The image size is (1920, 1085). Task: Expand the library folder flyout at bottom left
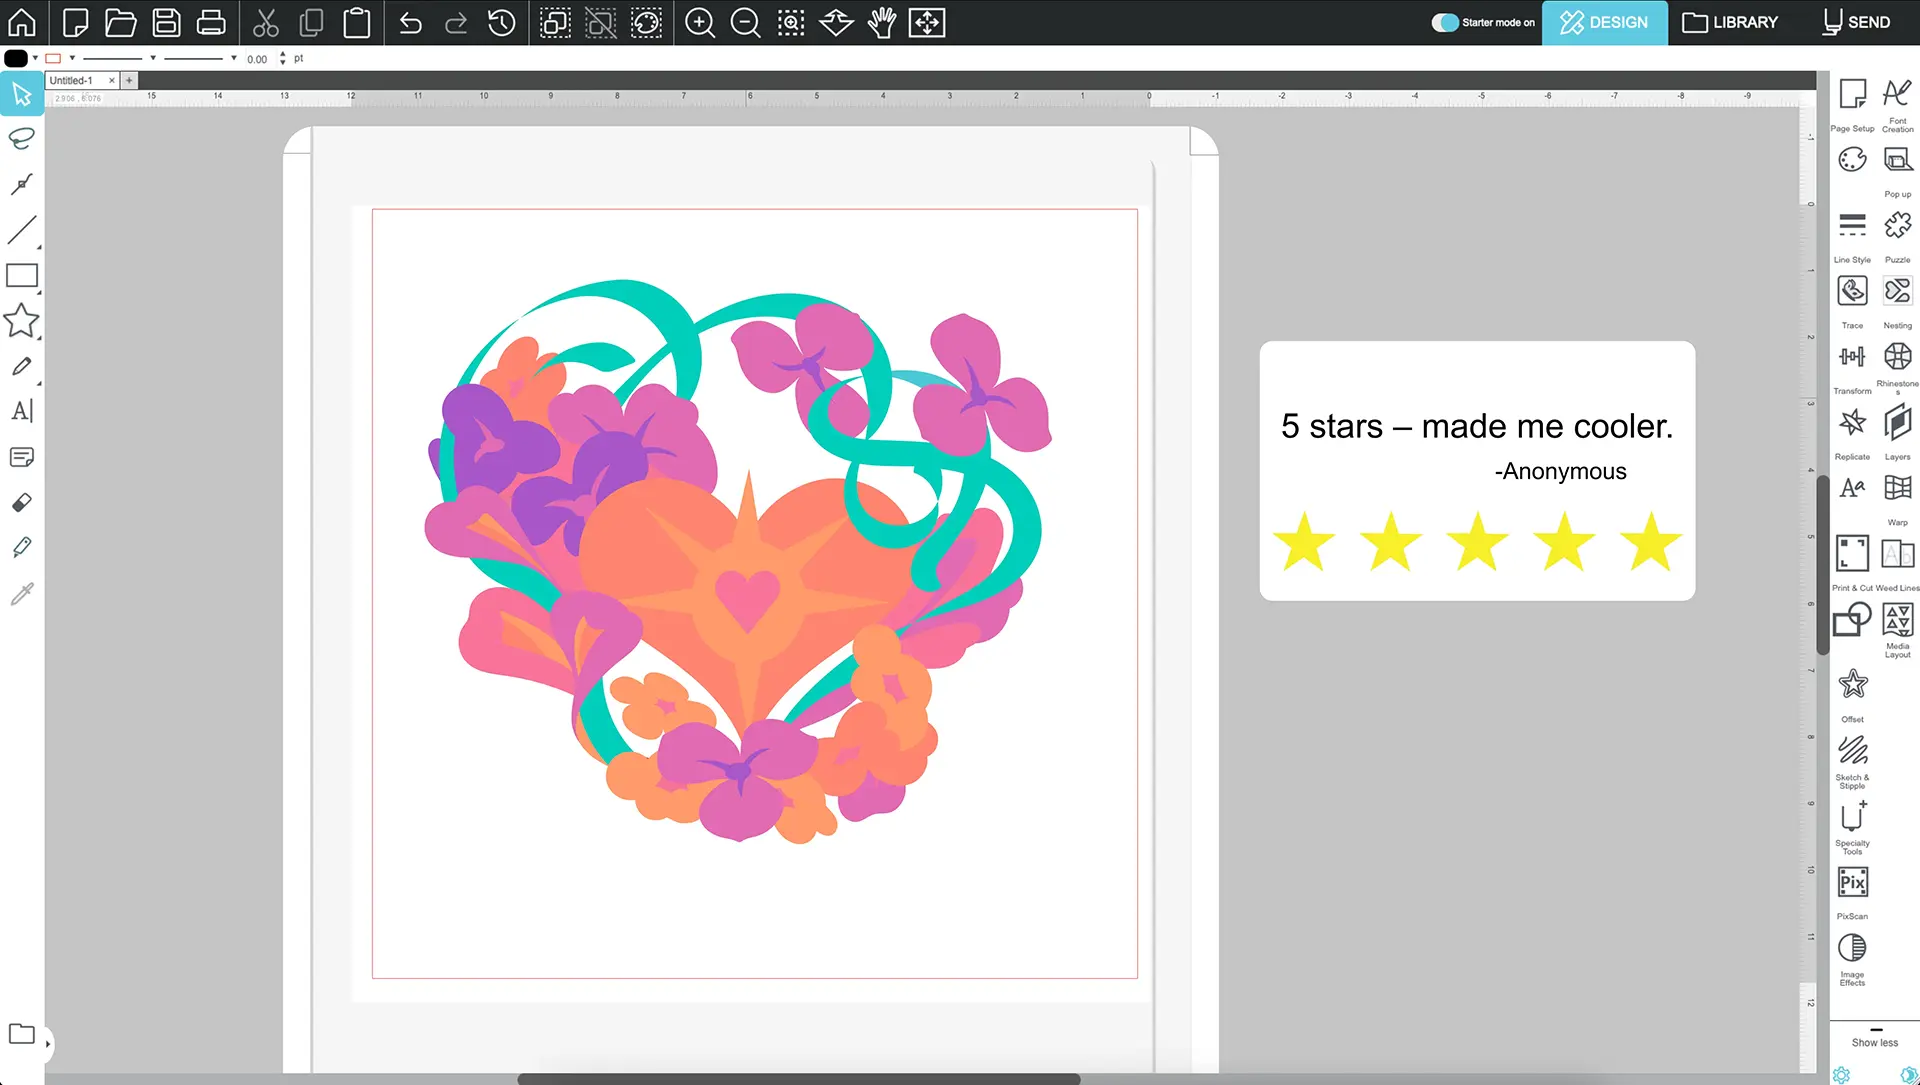[48, 1044]
